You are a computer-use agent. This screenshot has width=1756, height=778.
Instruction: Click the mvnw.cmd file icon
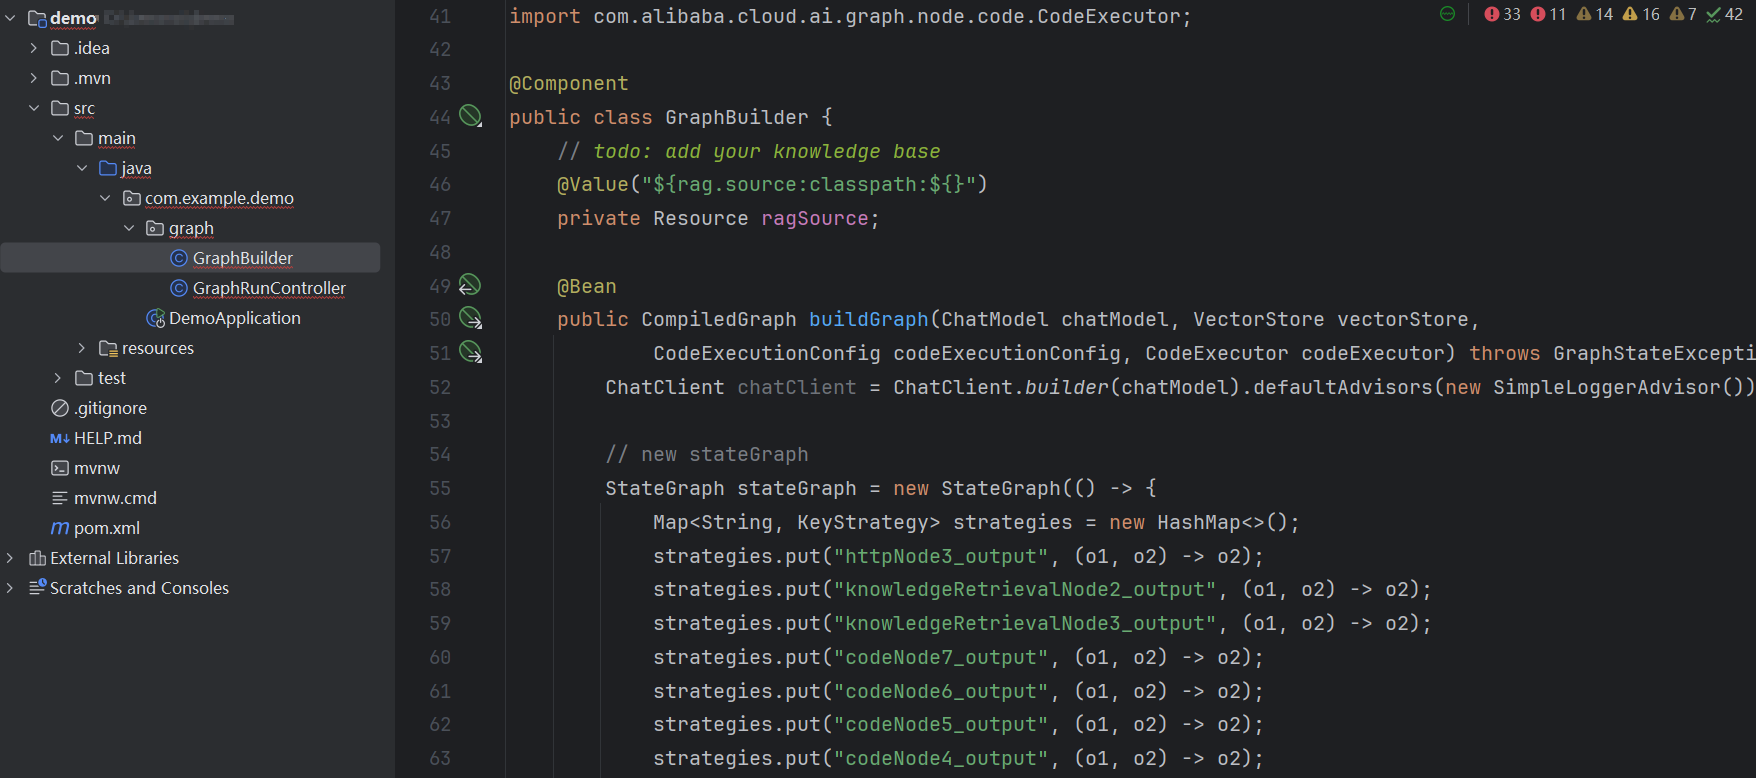click(60, 498)
